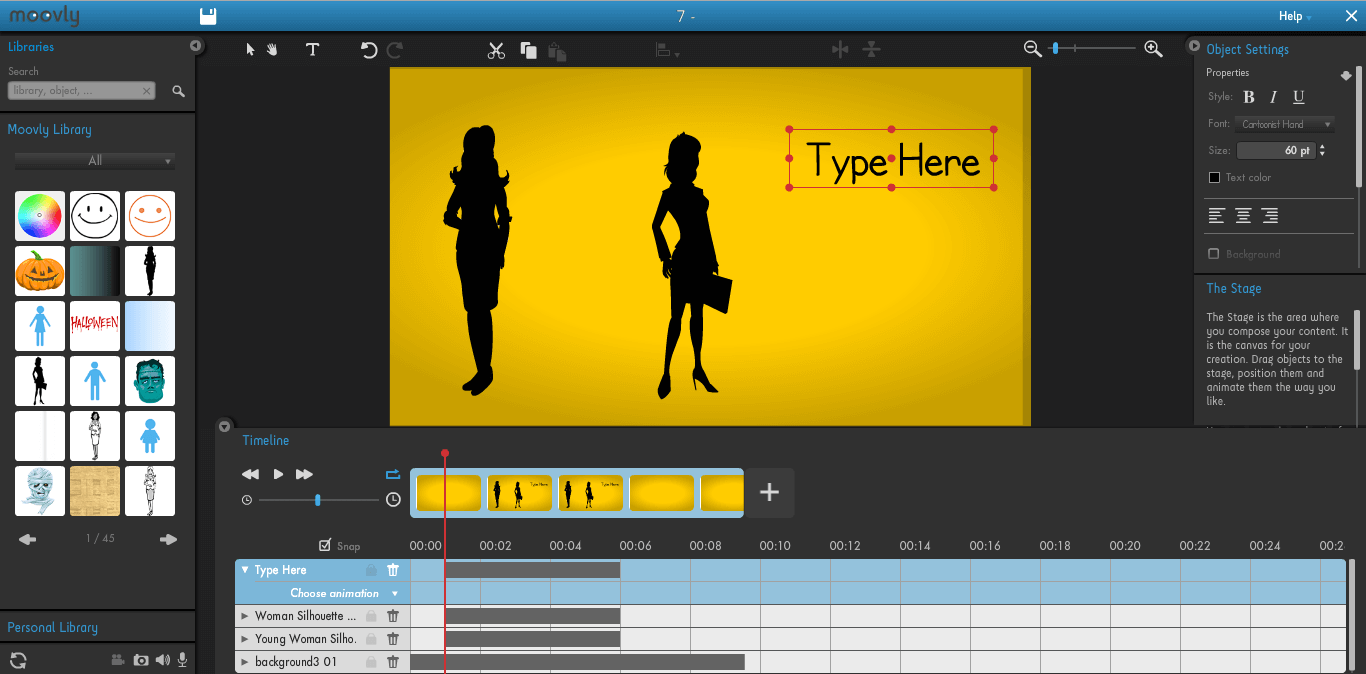Select the pumpkin thumbnail in library
The image size is (1366, 674).
click(x=40, y=271)
